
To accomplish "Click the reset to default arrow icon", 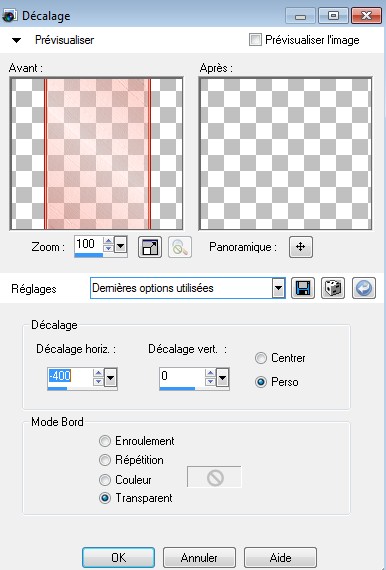I will pyautogui.click(x=364, y=288).
